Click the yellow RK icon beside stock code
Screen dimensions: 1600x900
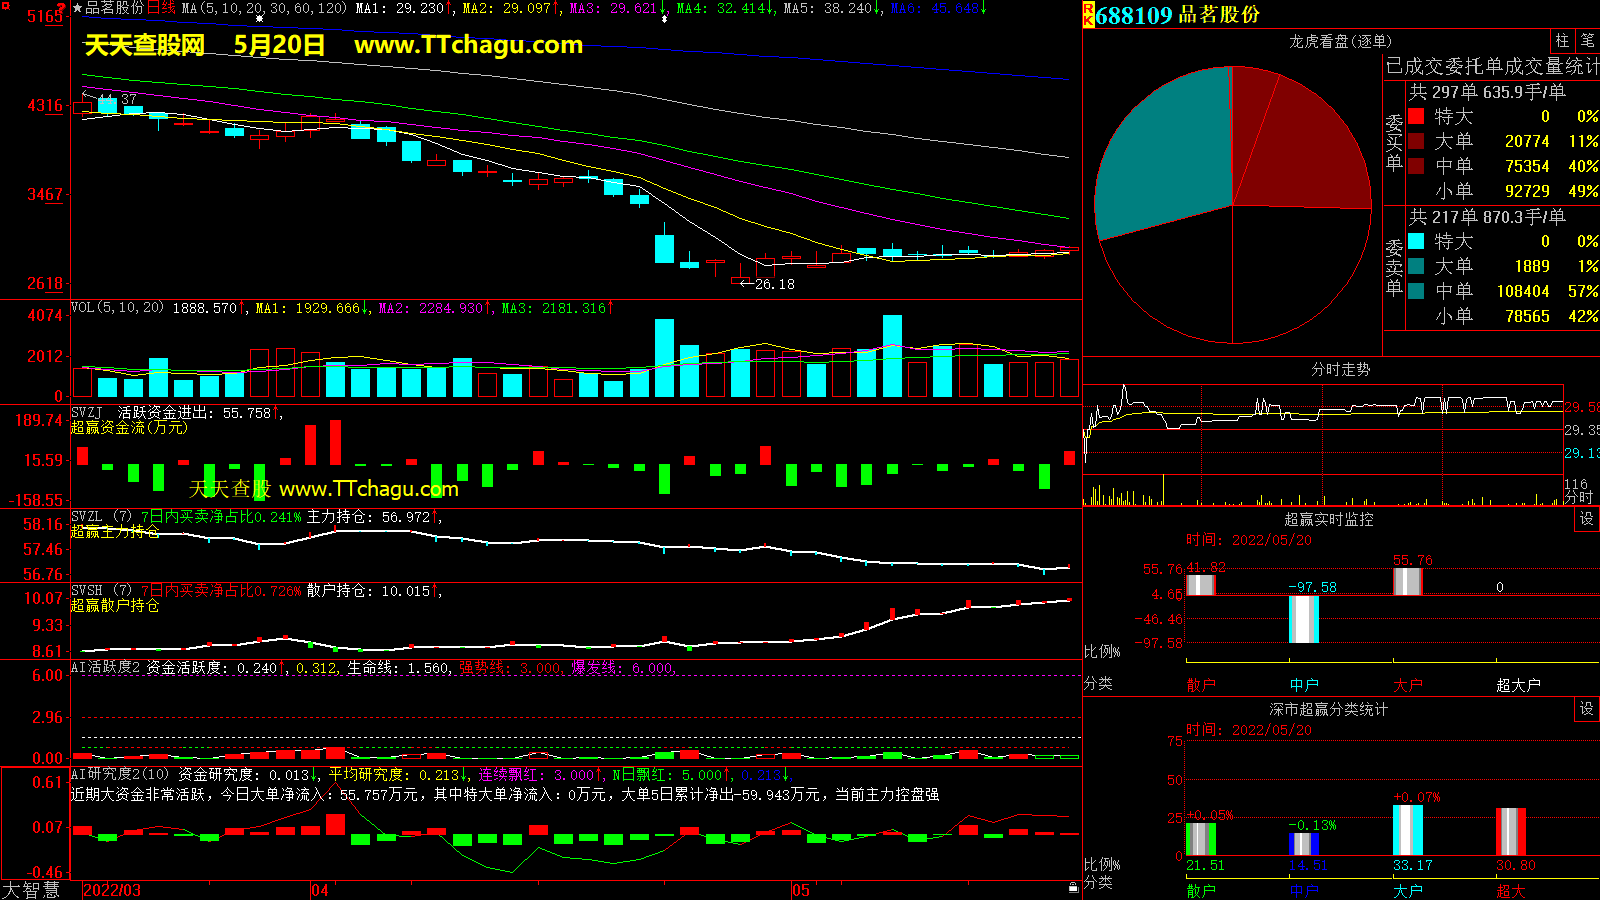click(1088, 14)
